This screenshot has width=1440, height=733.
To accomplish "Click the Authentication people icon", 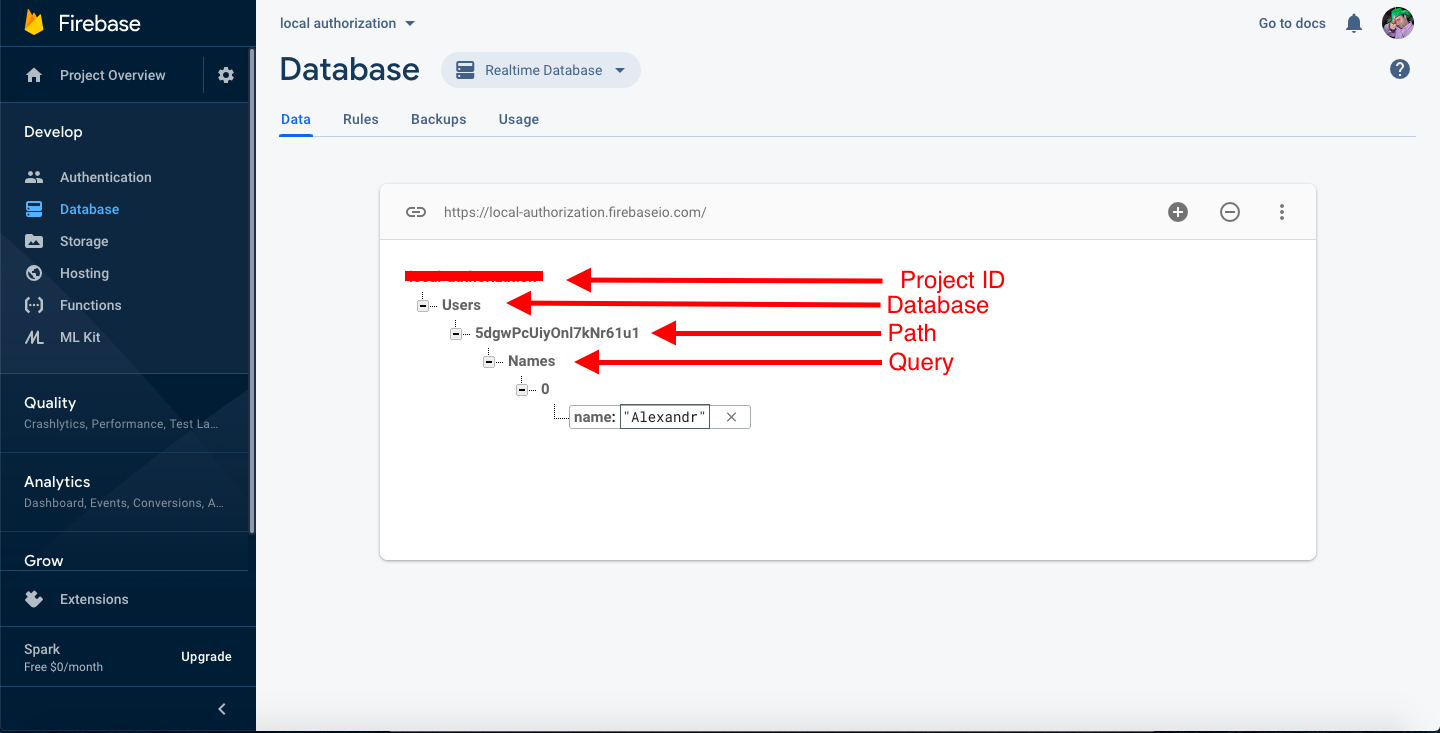I will point(34,177).
